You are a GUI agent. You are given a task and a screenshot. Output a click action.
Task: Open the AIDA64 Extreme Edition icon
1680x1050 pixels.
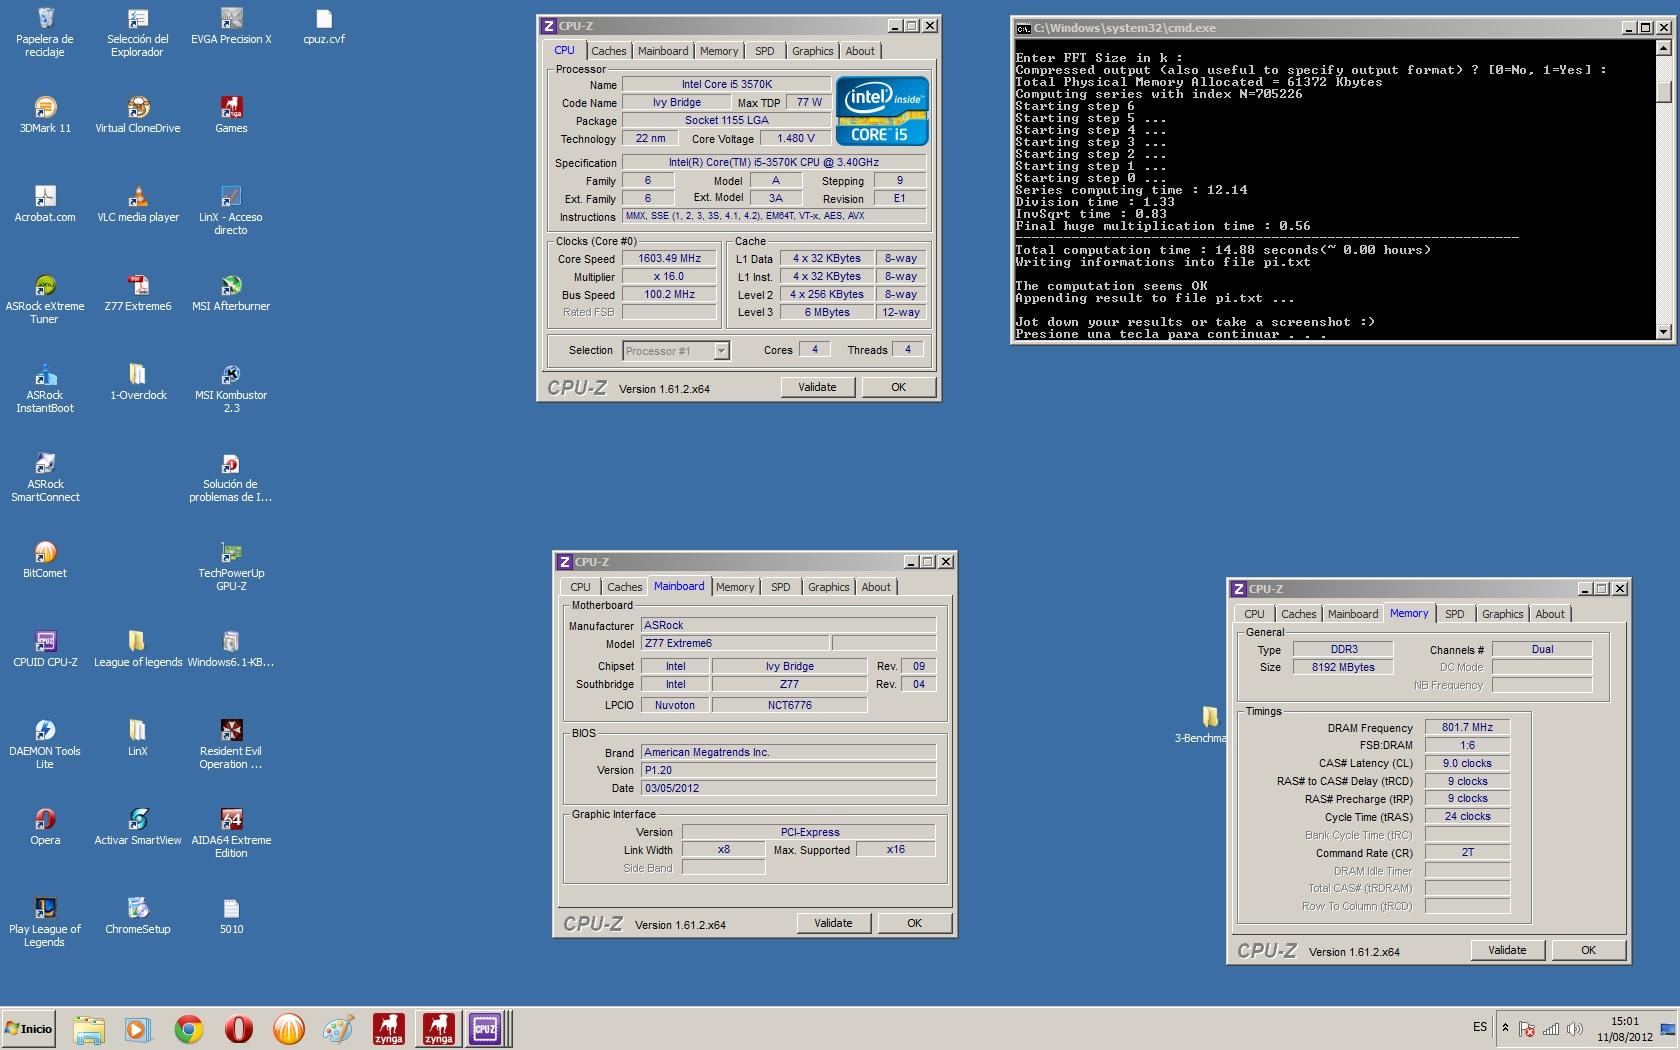point(231,833)
